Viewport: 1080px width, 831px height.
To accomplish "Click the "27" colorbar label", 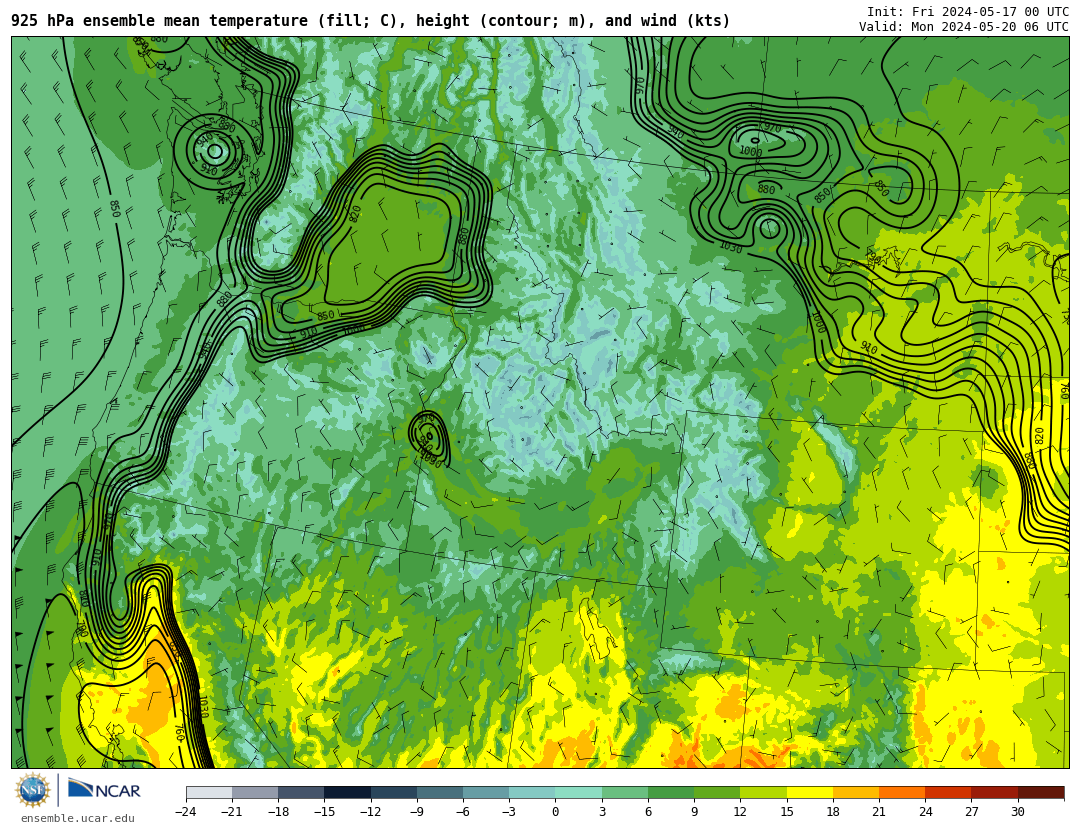I will click(x=971, y=812).
